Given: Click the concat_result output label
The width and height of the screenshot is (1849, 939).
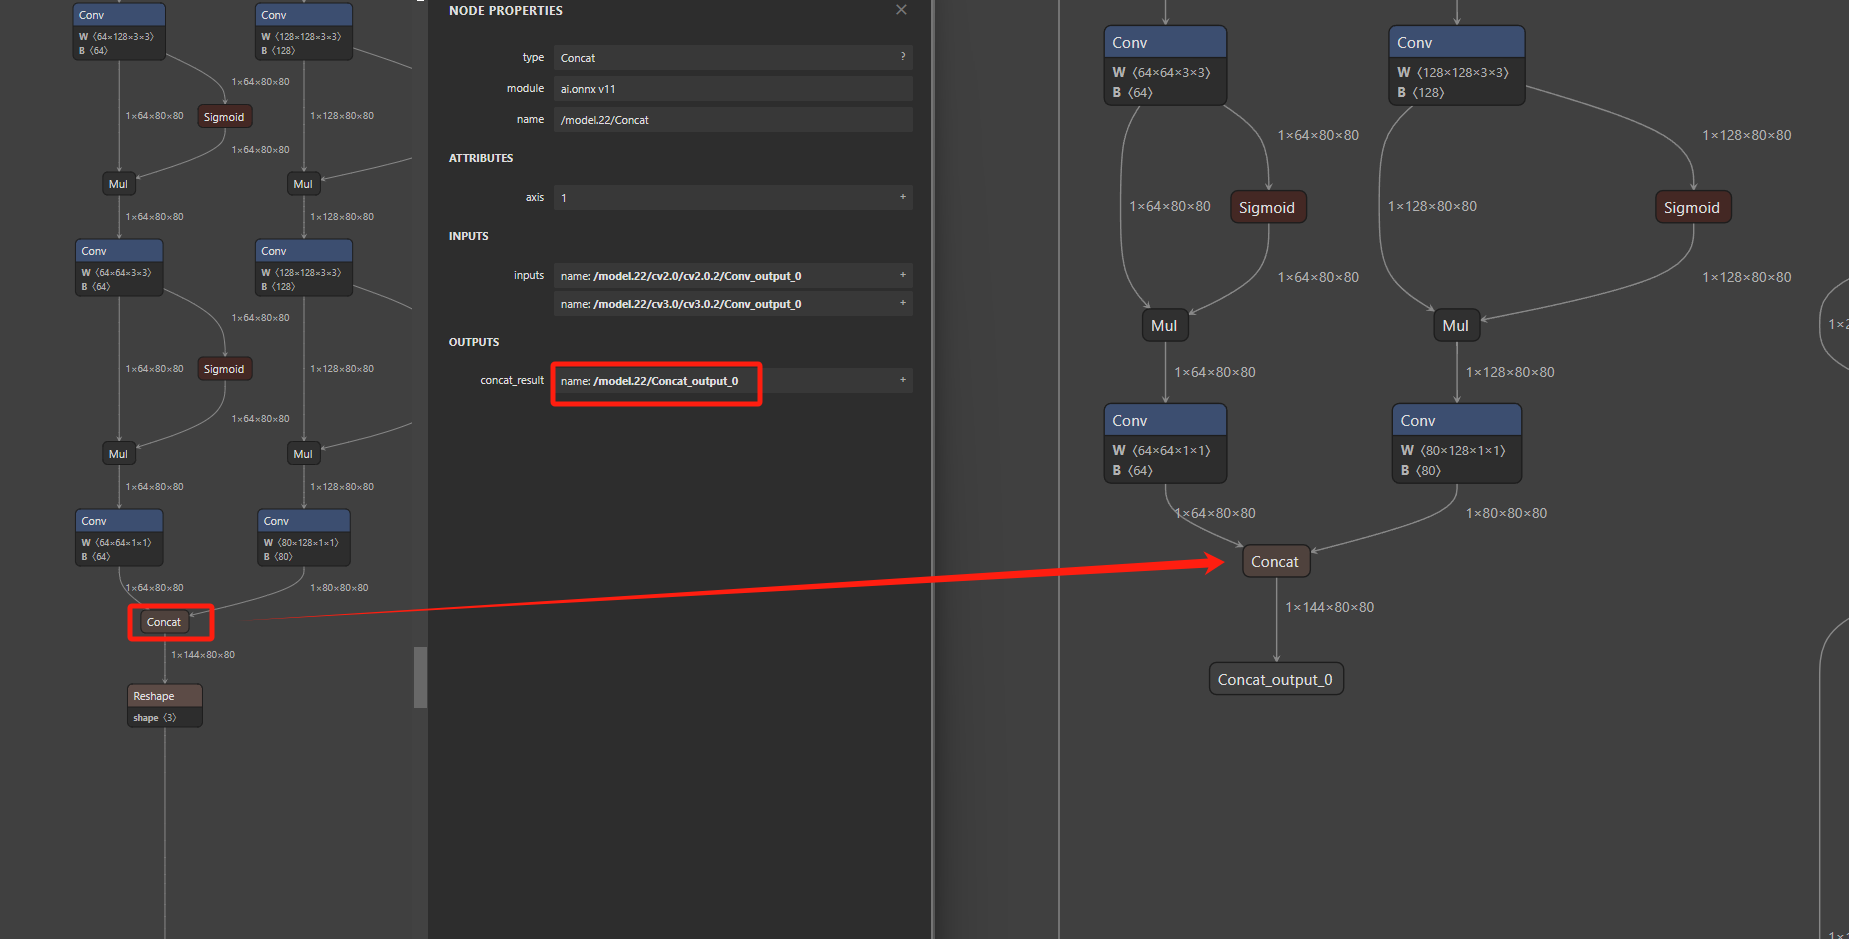Looking at the screenshot, I should click(x=512, y=380).
